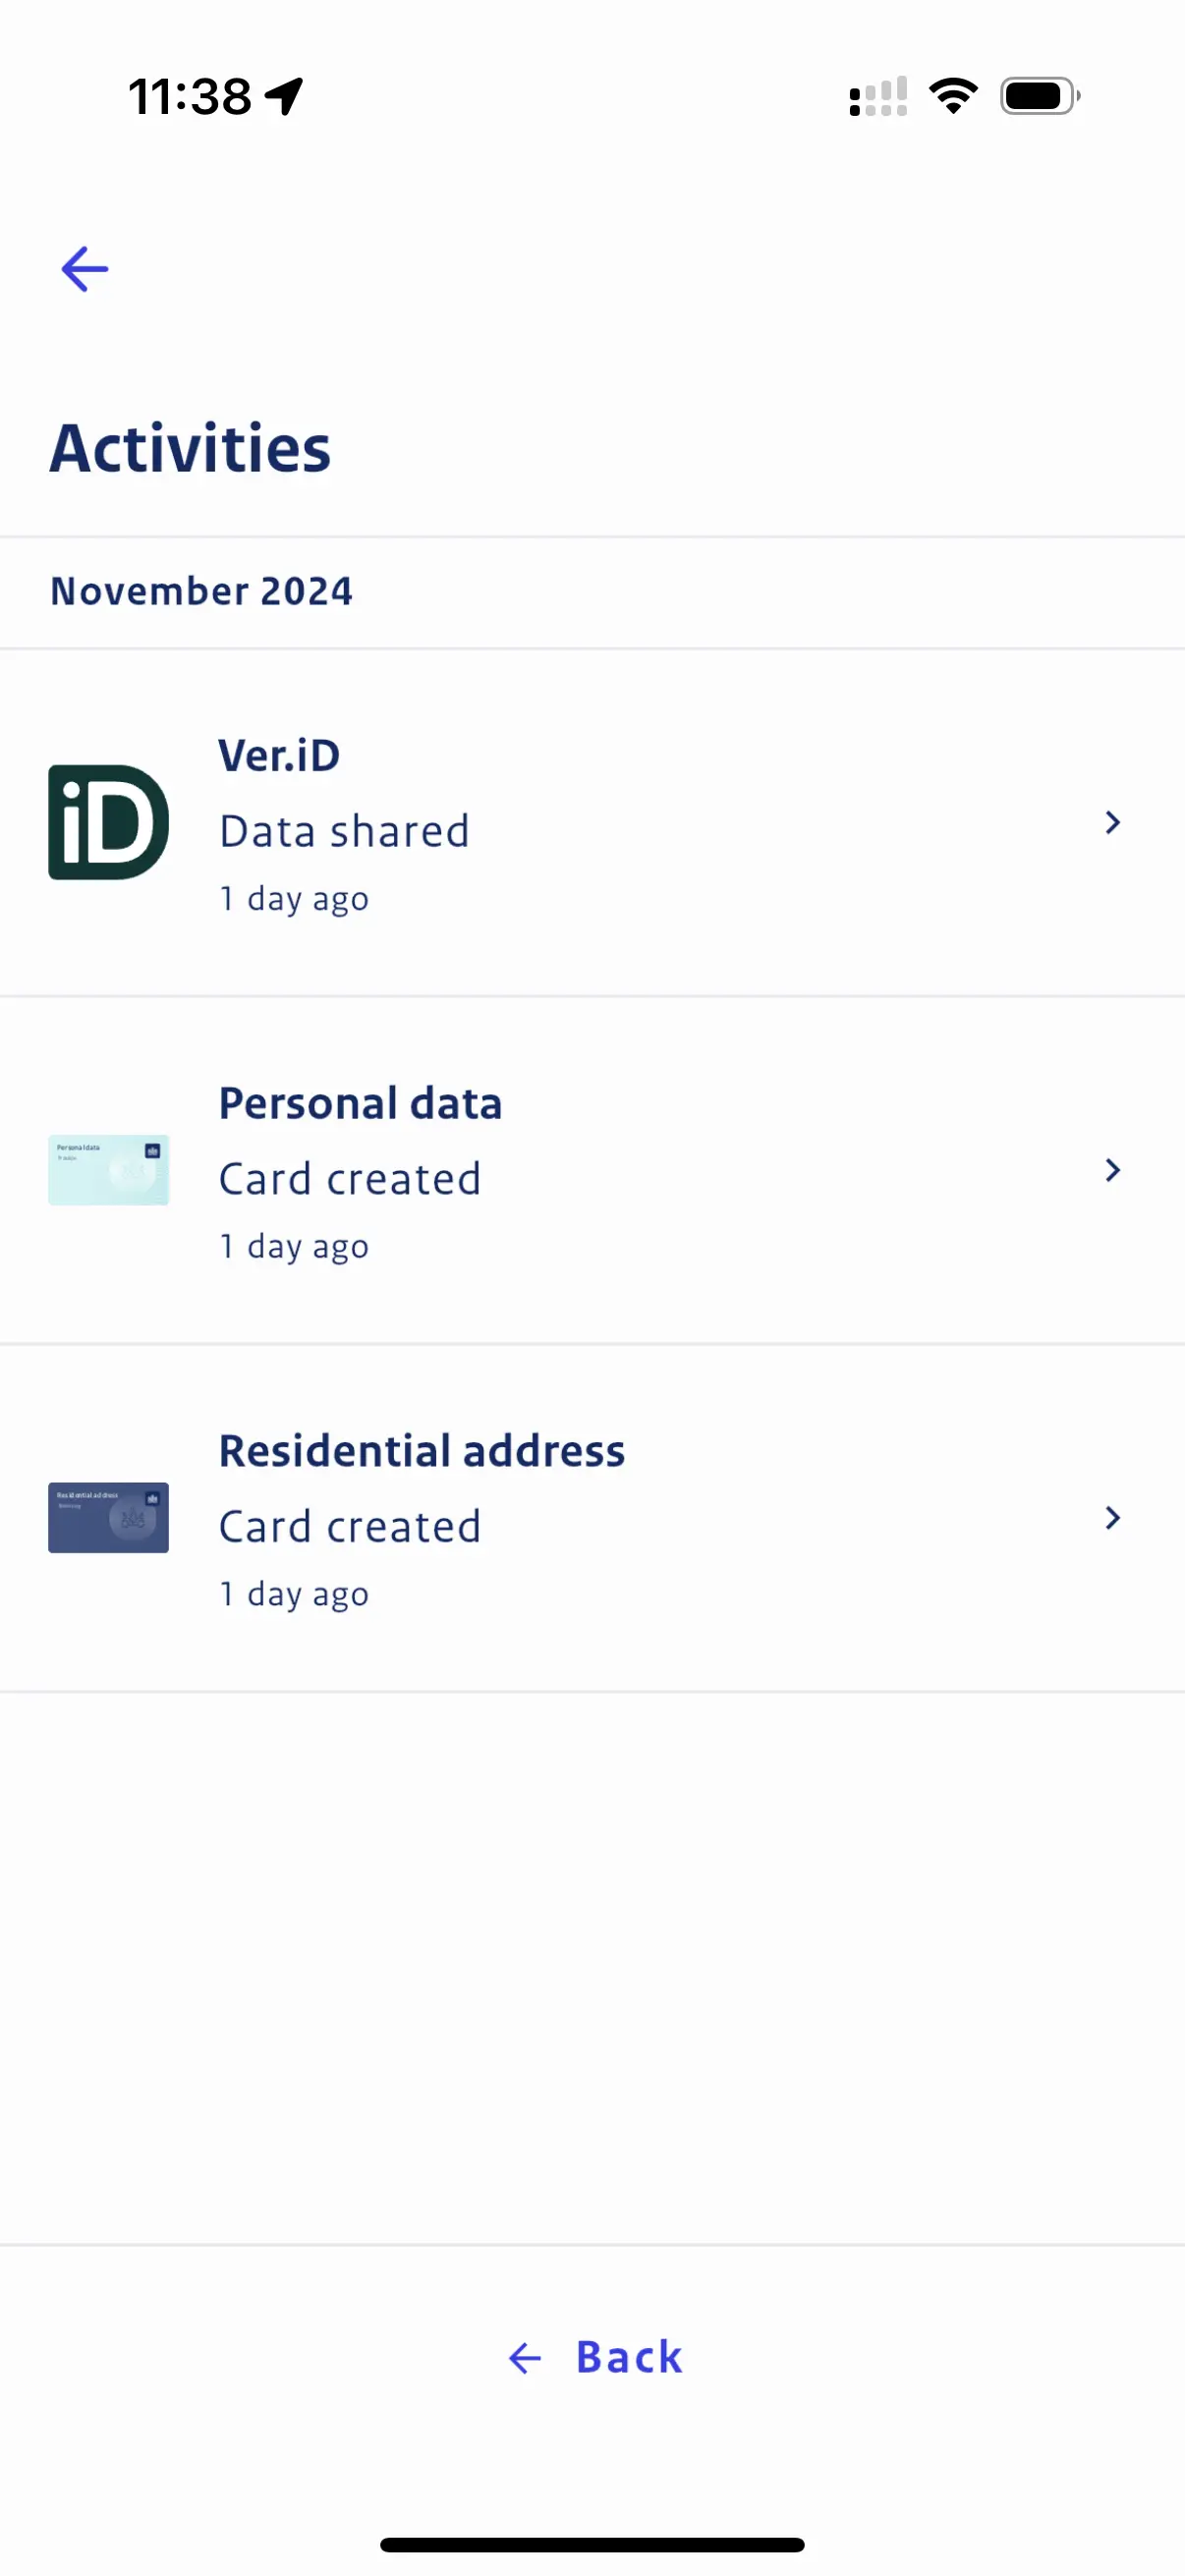Tap the Back link at the bottom
Viewport: 1185px width, 2576px height.
(628, 2357)
